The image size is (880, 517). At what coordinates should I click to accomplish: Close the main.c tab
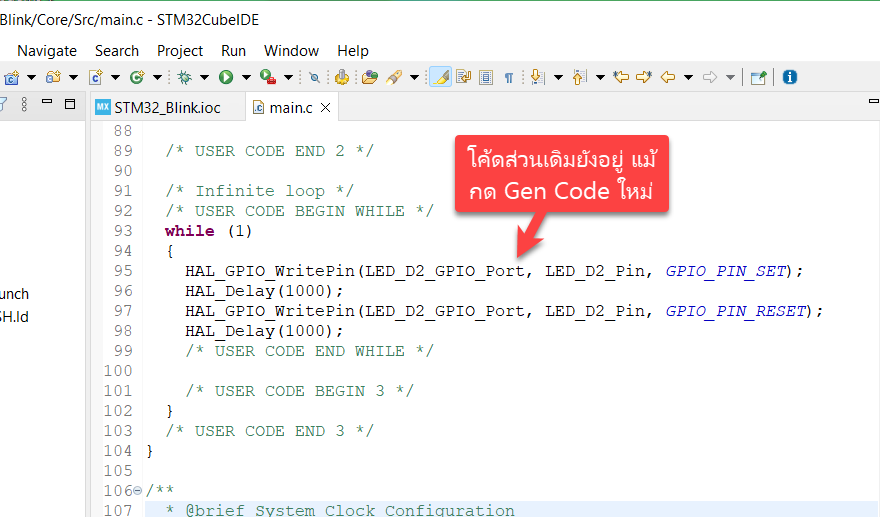click(326, 108)
